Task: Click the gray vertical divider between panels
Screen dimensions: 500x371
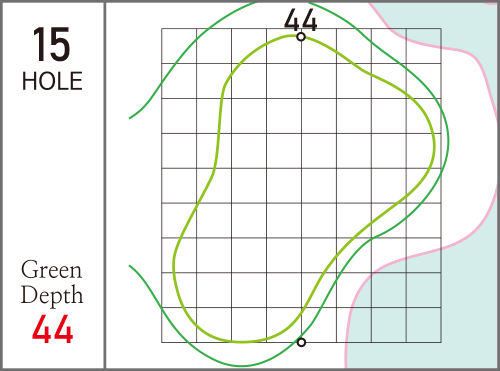Action: point(105,185)
